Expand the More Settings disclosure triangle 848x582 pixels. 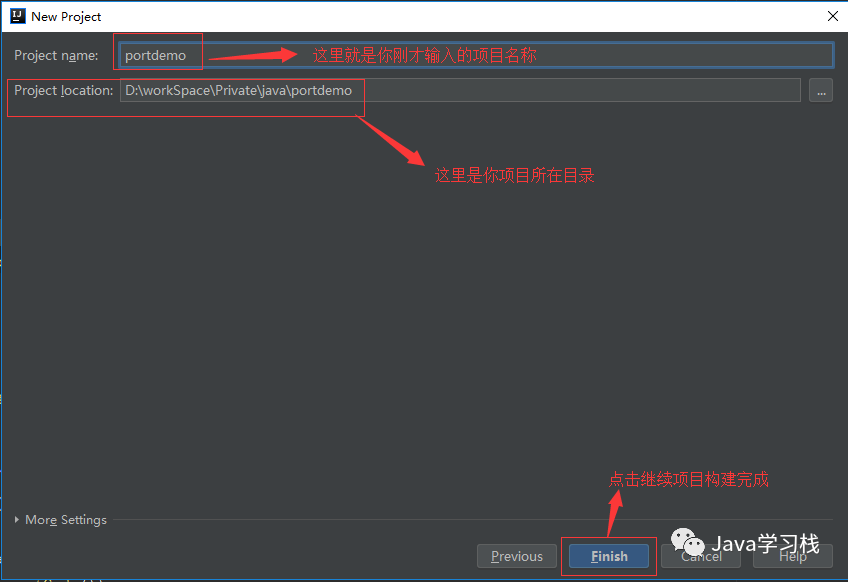tap(17, 520)
